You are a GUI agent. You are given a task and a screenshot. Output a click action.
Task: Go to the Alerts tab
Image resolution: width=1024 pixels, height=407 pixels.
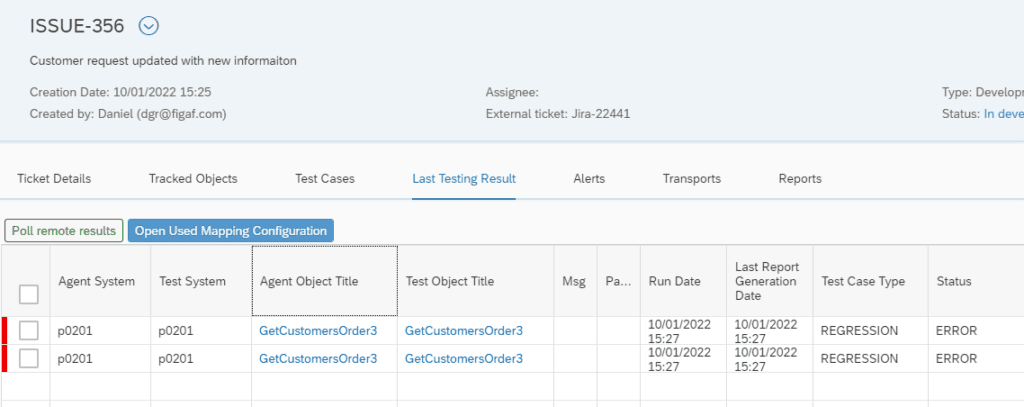tap(589, 178)
